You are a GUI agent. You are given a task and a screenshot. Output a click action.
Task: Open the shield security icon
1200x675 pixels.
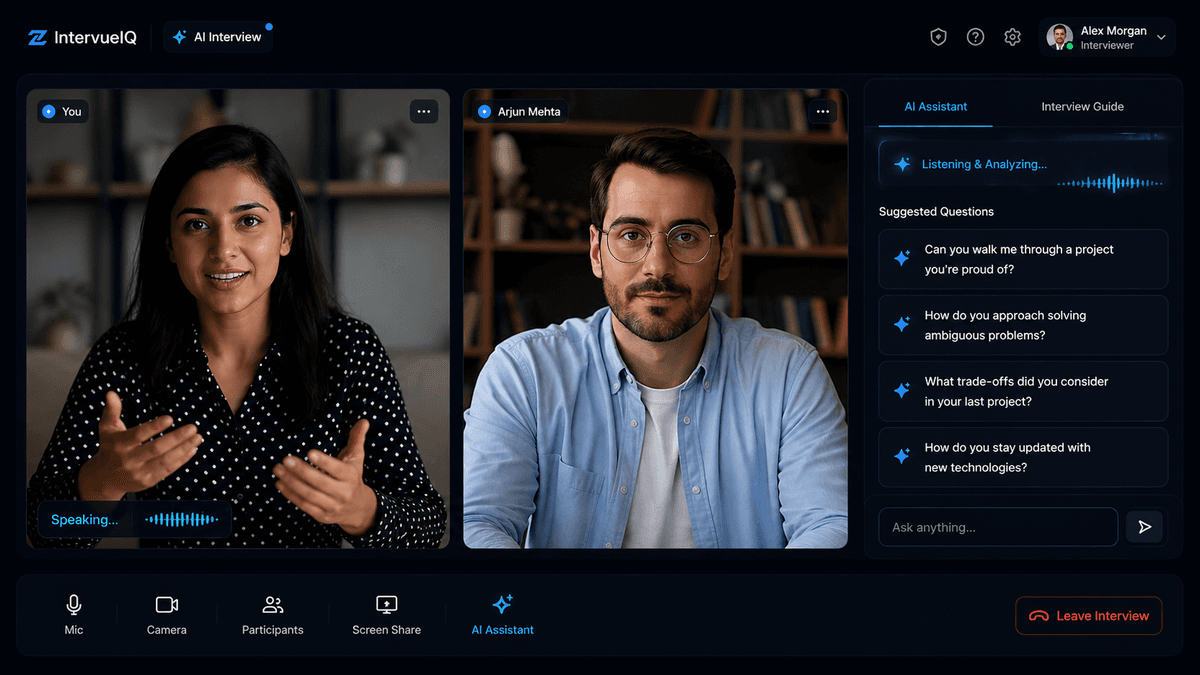(938, 37)
